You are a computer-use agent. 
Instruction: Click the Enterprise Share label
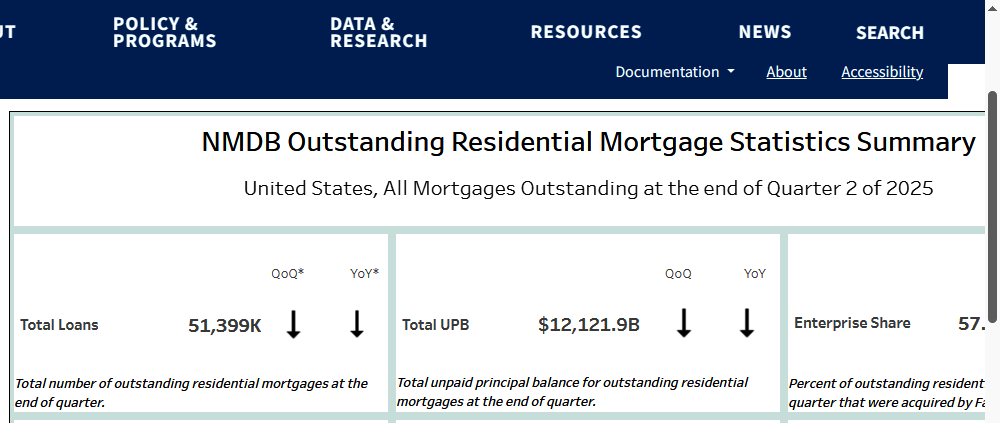pyautogui.click(x=852, y=323)
